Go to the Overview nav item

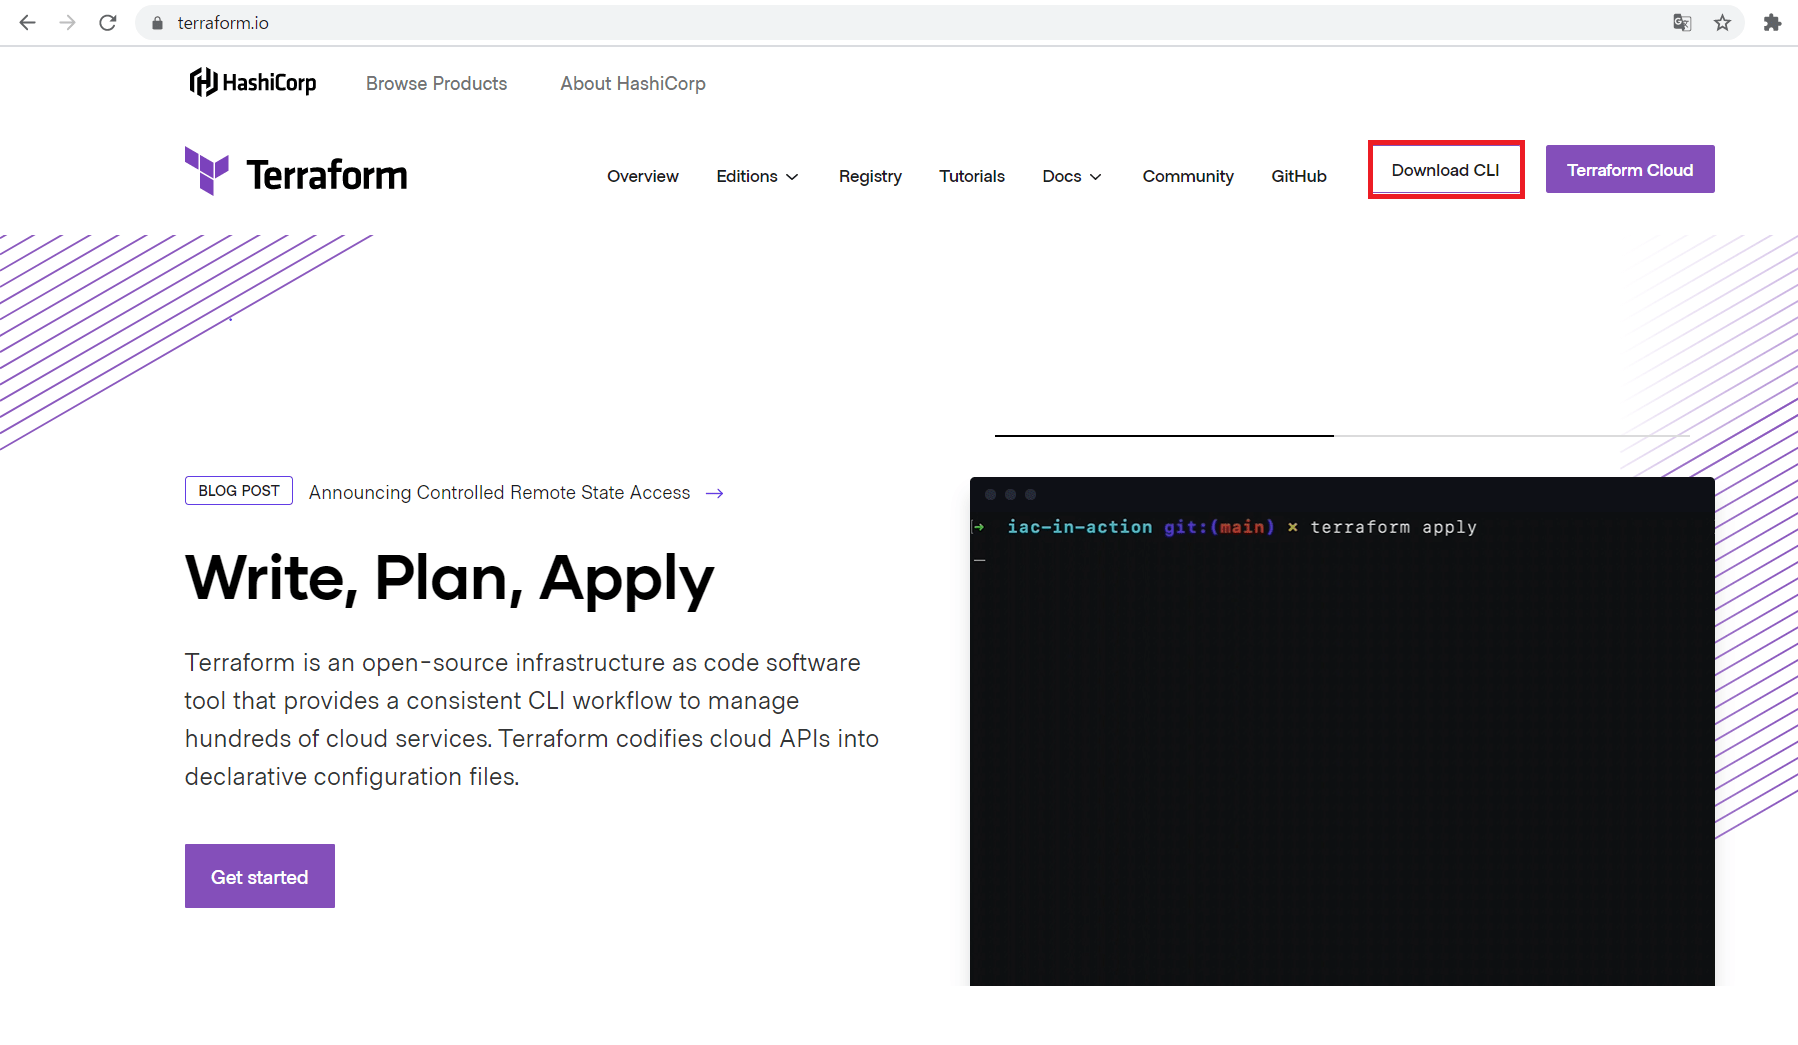tap(642, 176)
